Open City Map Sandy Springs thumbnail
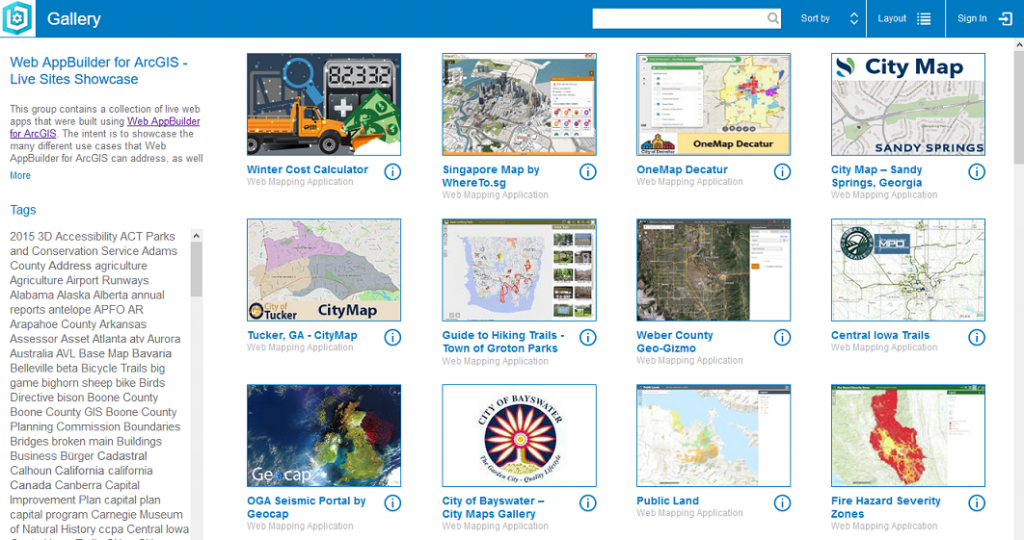This screenshot has height=540, width=1024. click(908, 104)
